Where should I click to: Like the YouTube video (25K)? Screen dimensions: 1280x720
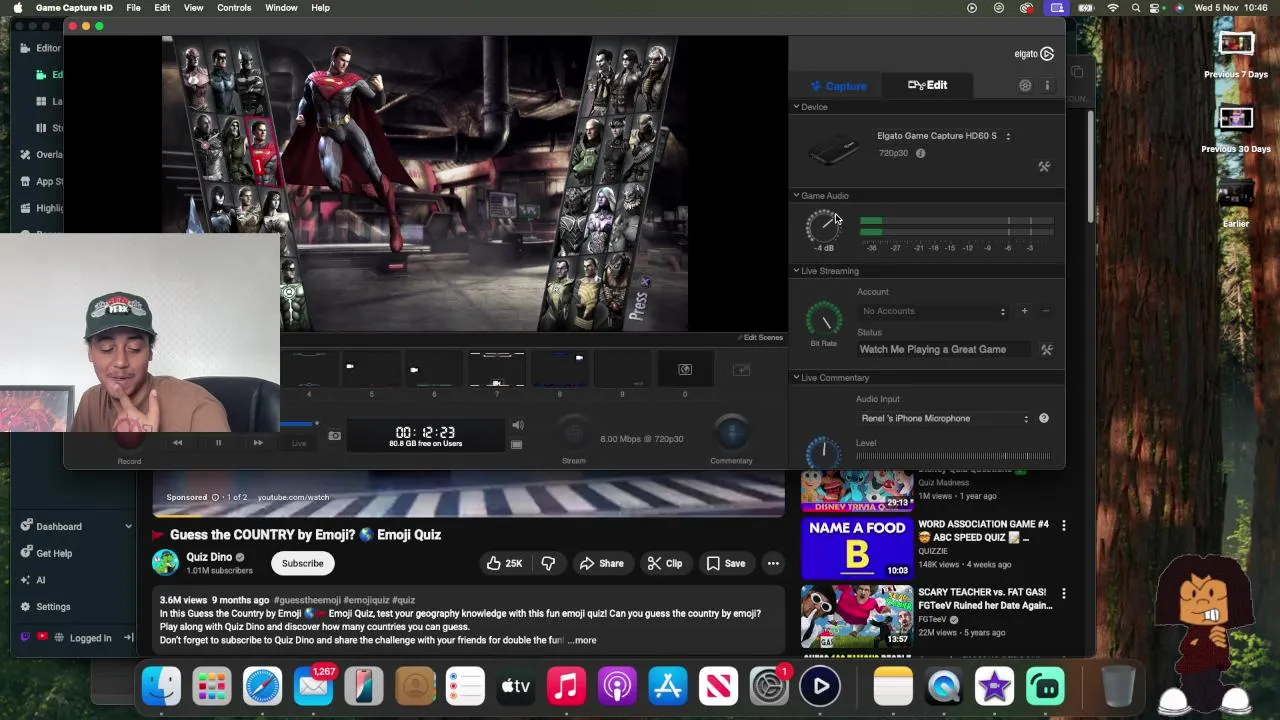[x=504, y=563]
